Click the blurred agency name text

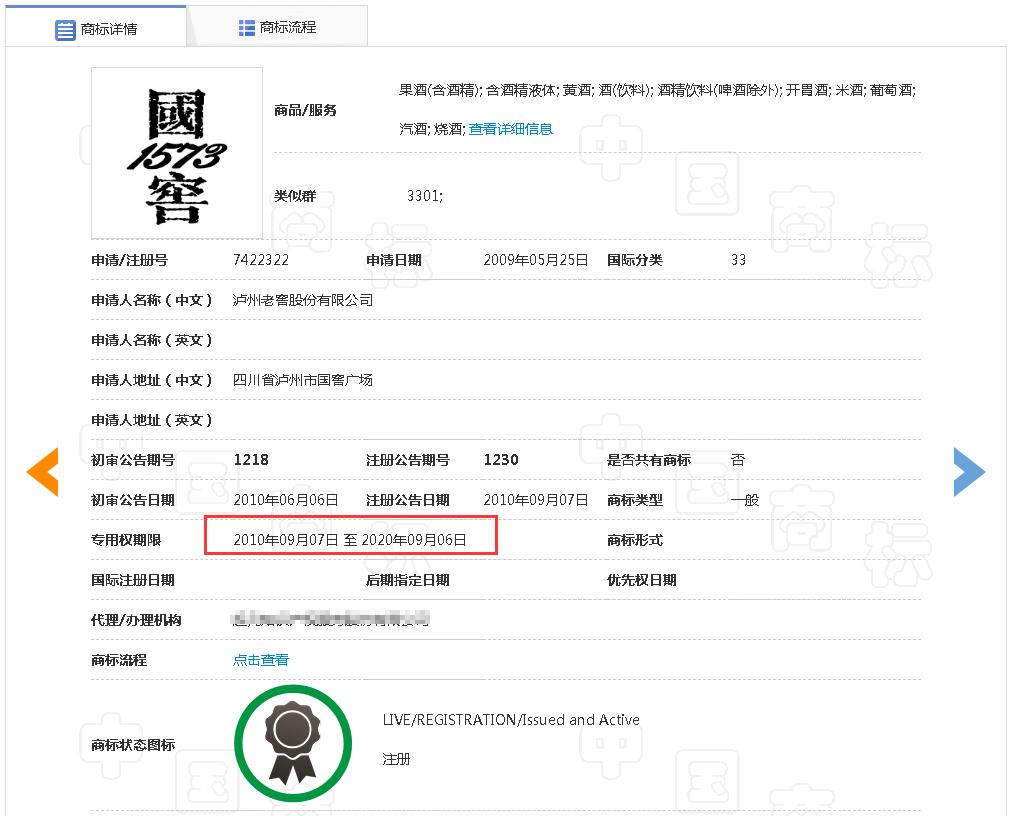click(330, 620)
